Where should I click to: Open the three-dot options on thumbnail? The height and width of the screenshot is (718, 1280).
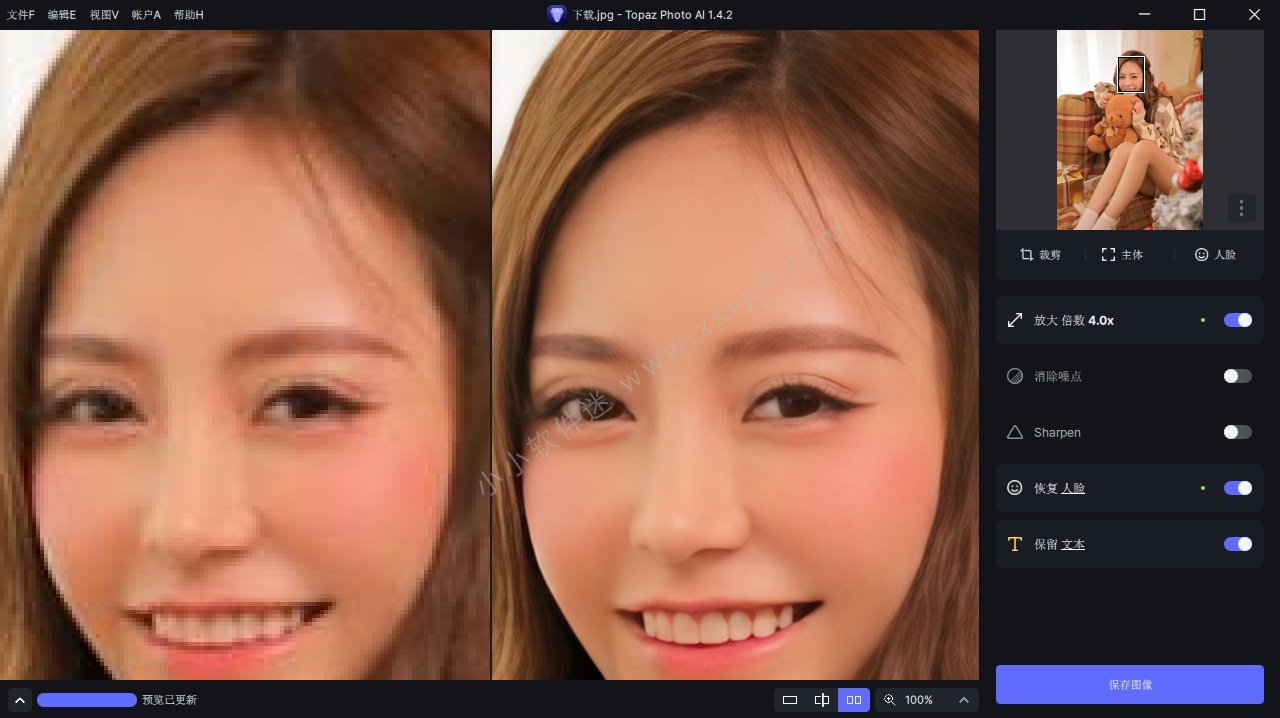click(1241, 208)
